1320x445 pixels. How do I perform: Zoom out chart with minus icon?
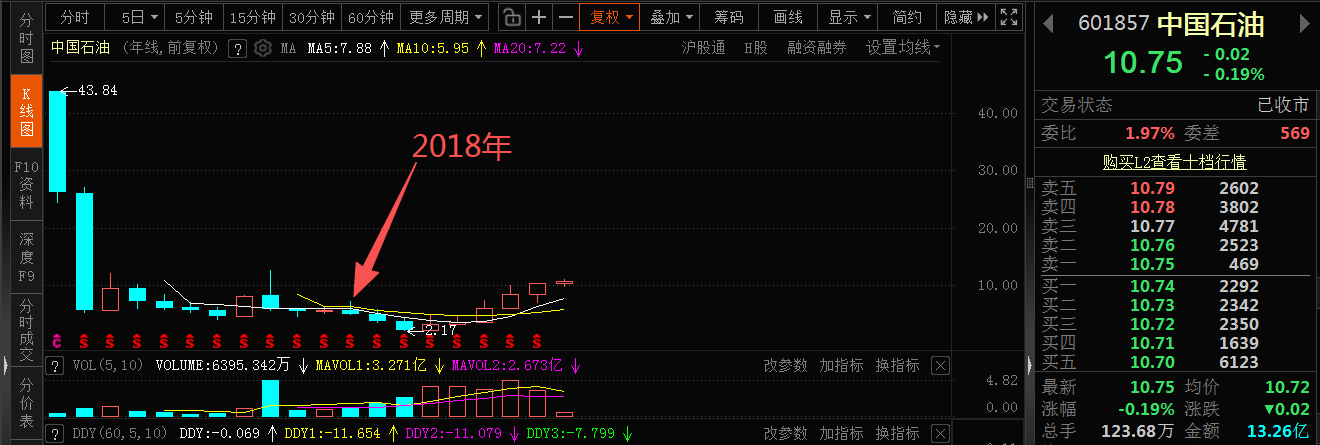[x=565, y=17]
